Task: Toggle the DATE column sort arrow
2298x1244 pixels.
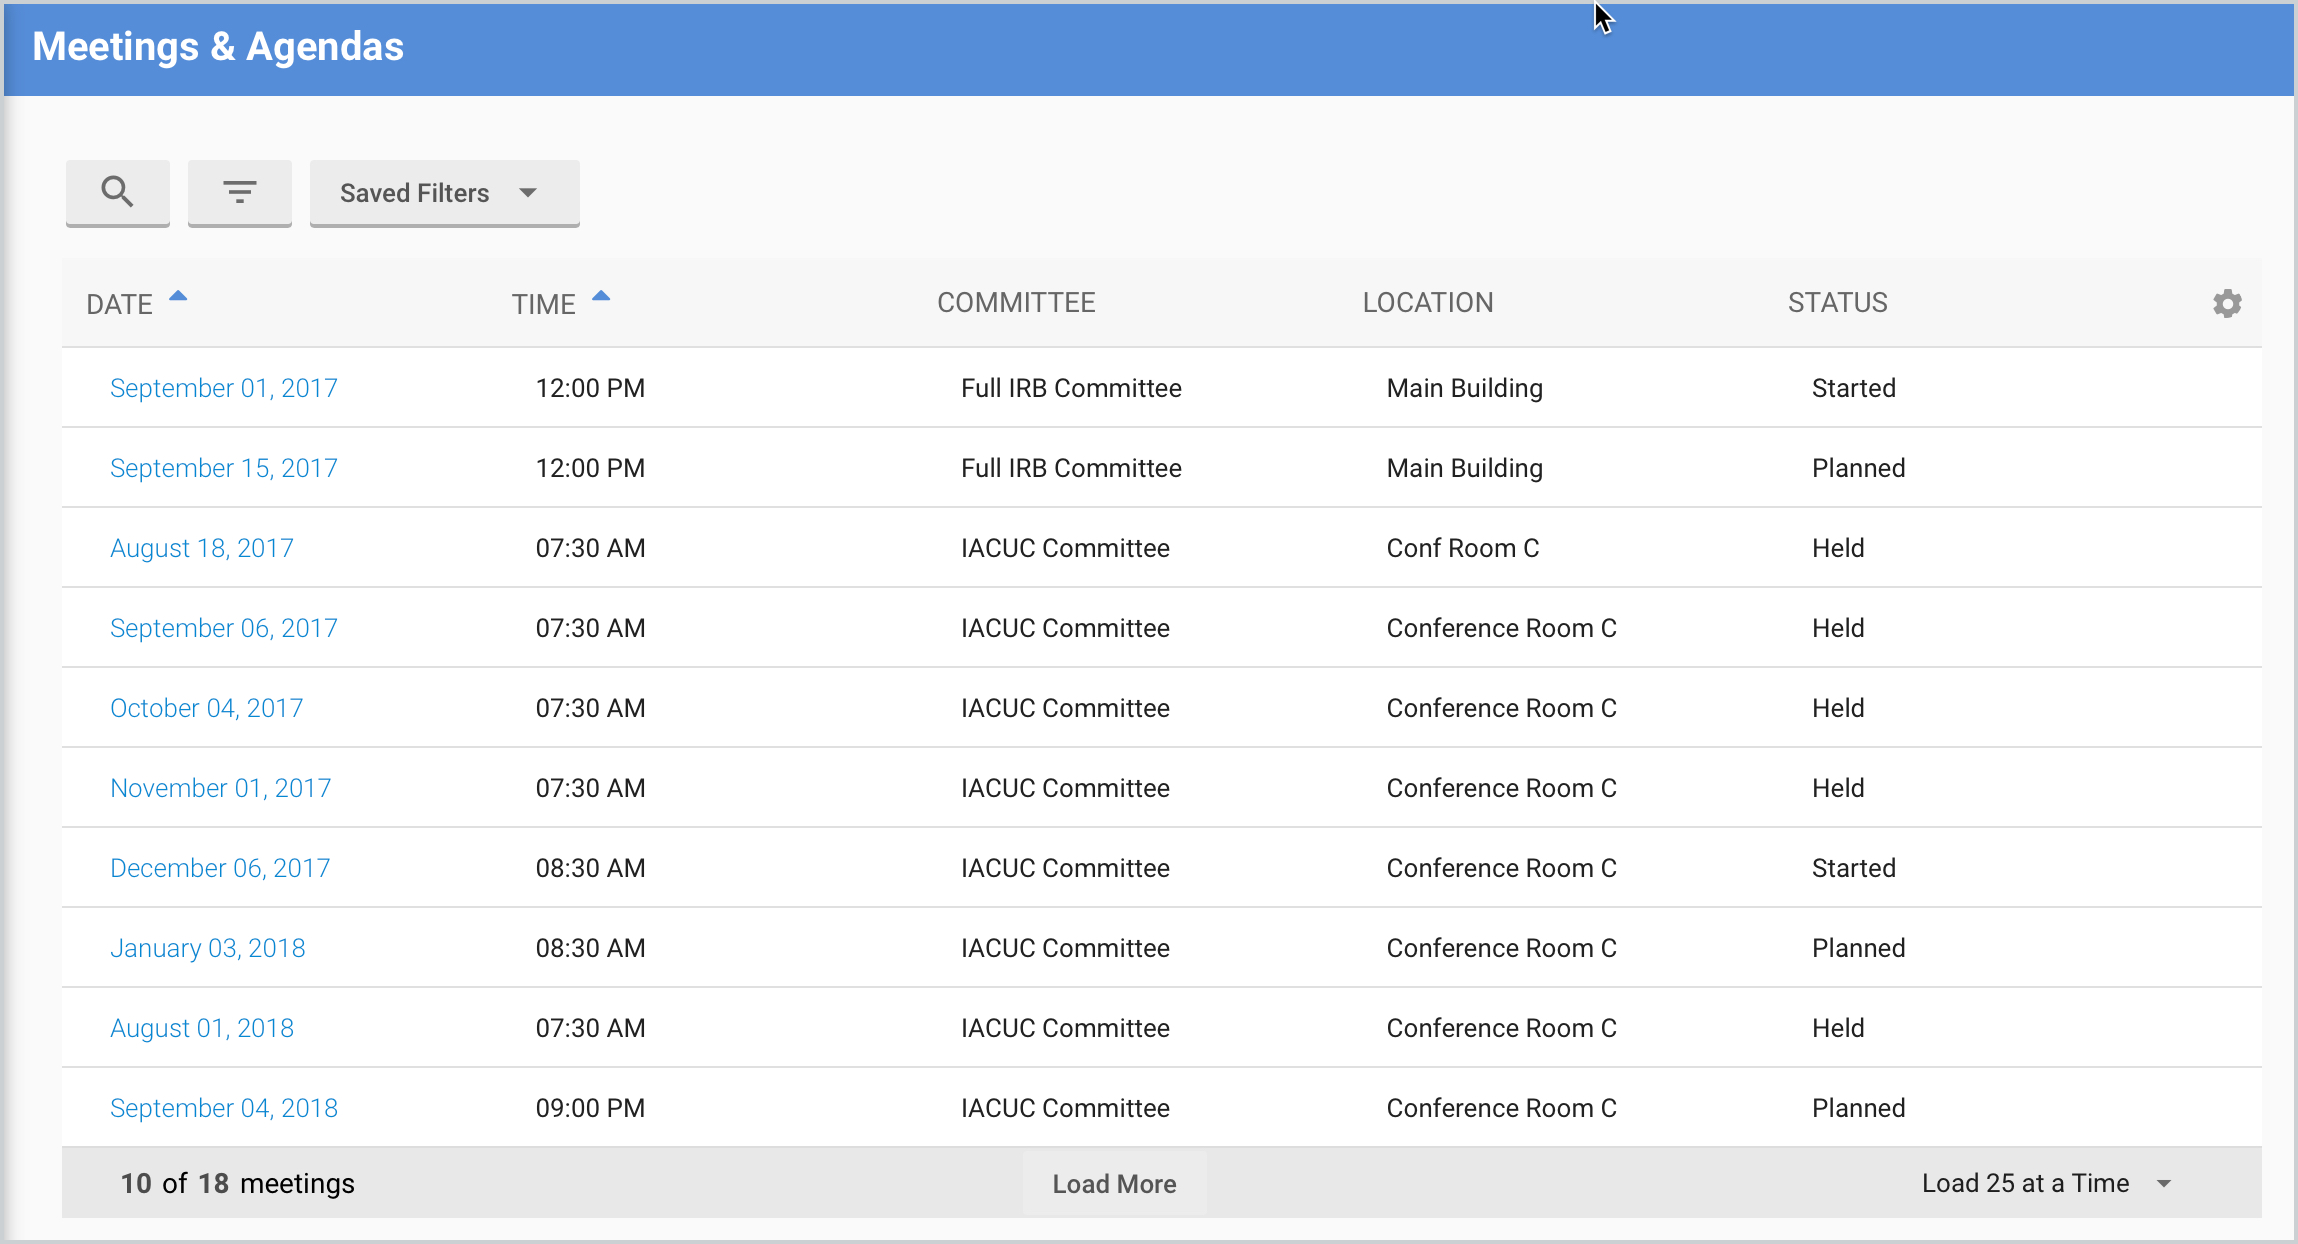Action: pos(178,297)
